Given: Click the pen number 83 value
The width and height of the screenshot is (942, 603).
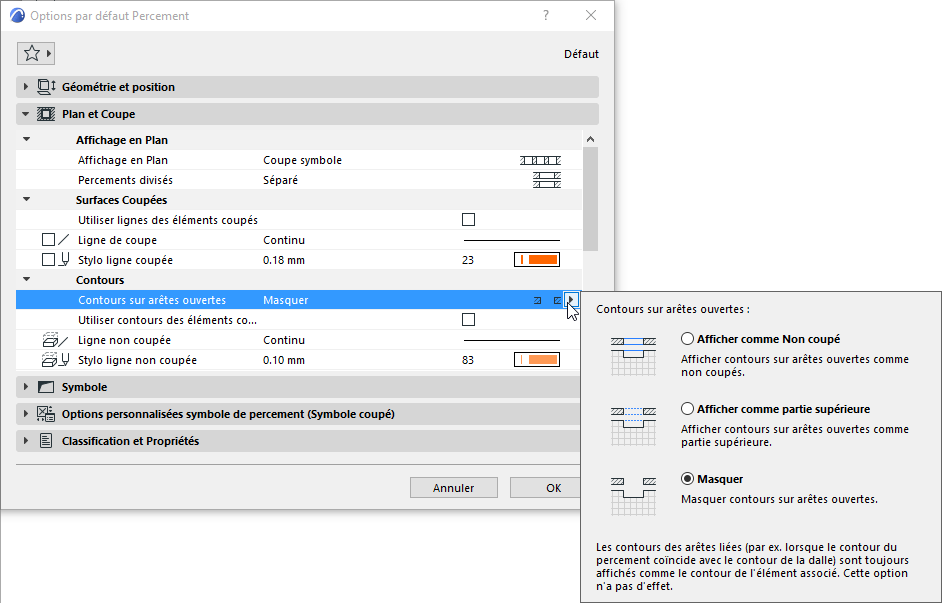Looking at the screenshot, I should coord(468,360).
